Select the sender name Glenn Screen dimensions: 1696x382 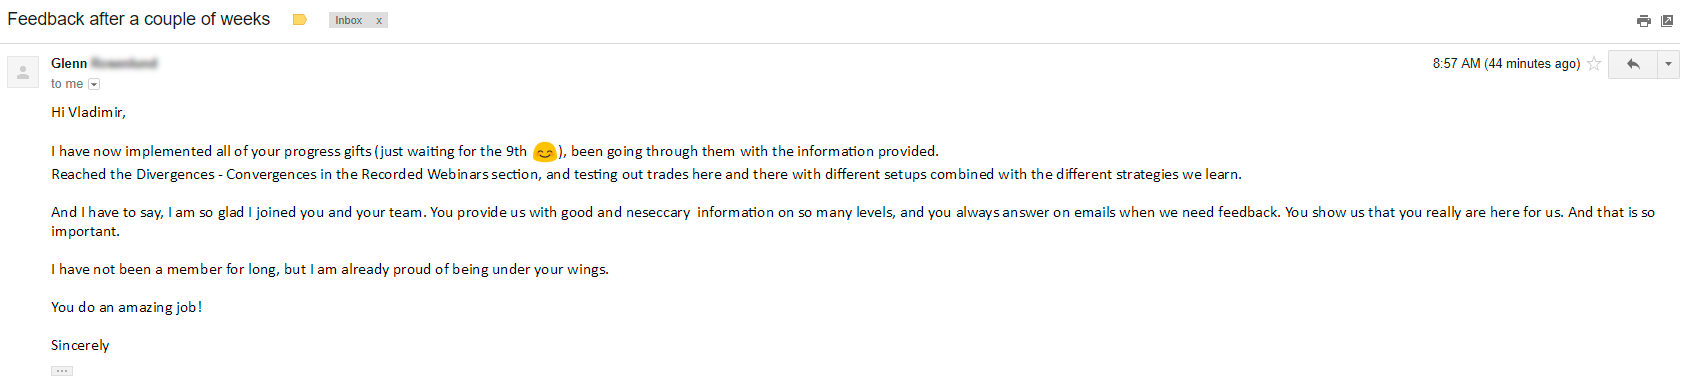tap(69, 63)
